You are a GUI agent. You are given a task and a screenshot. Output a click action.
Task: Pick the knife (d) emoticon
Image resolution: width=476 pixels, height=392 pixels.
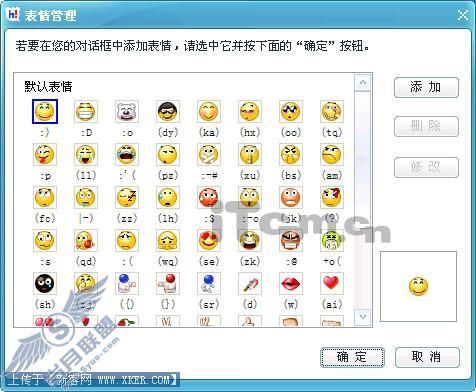point(250,283)
